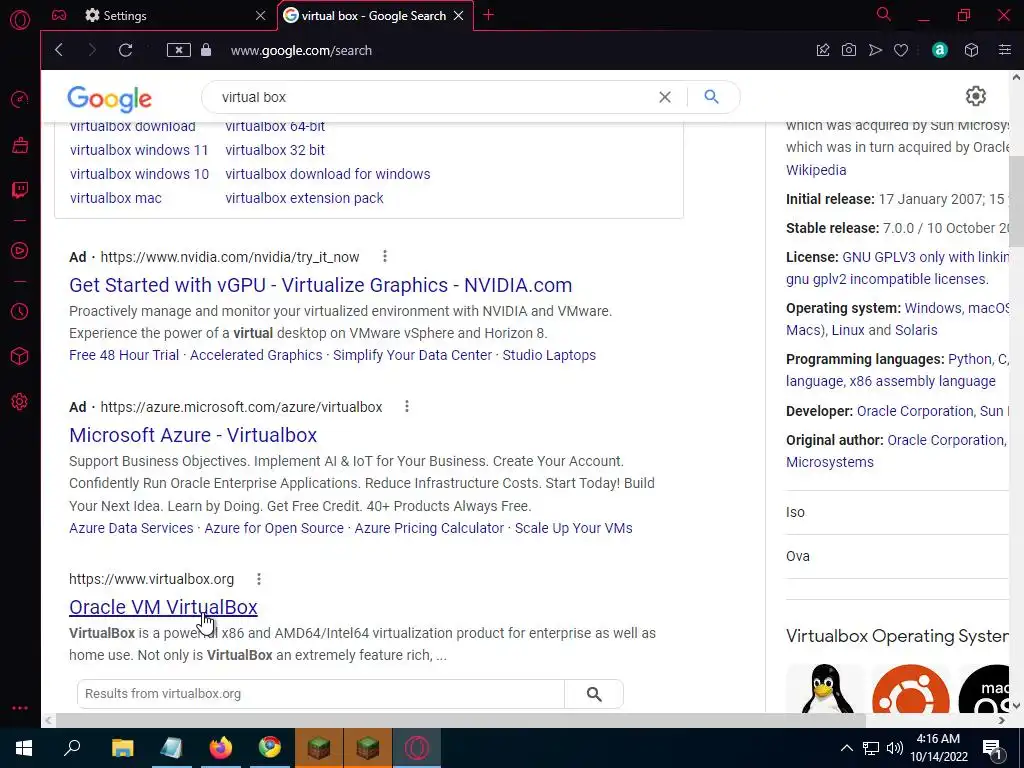This screenshot has height=768, width=1024.
Task: Open Easy Setup menu icon
Action: 1004,50
